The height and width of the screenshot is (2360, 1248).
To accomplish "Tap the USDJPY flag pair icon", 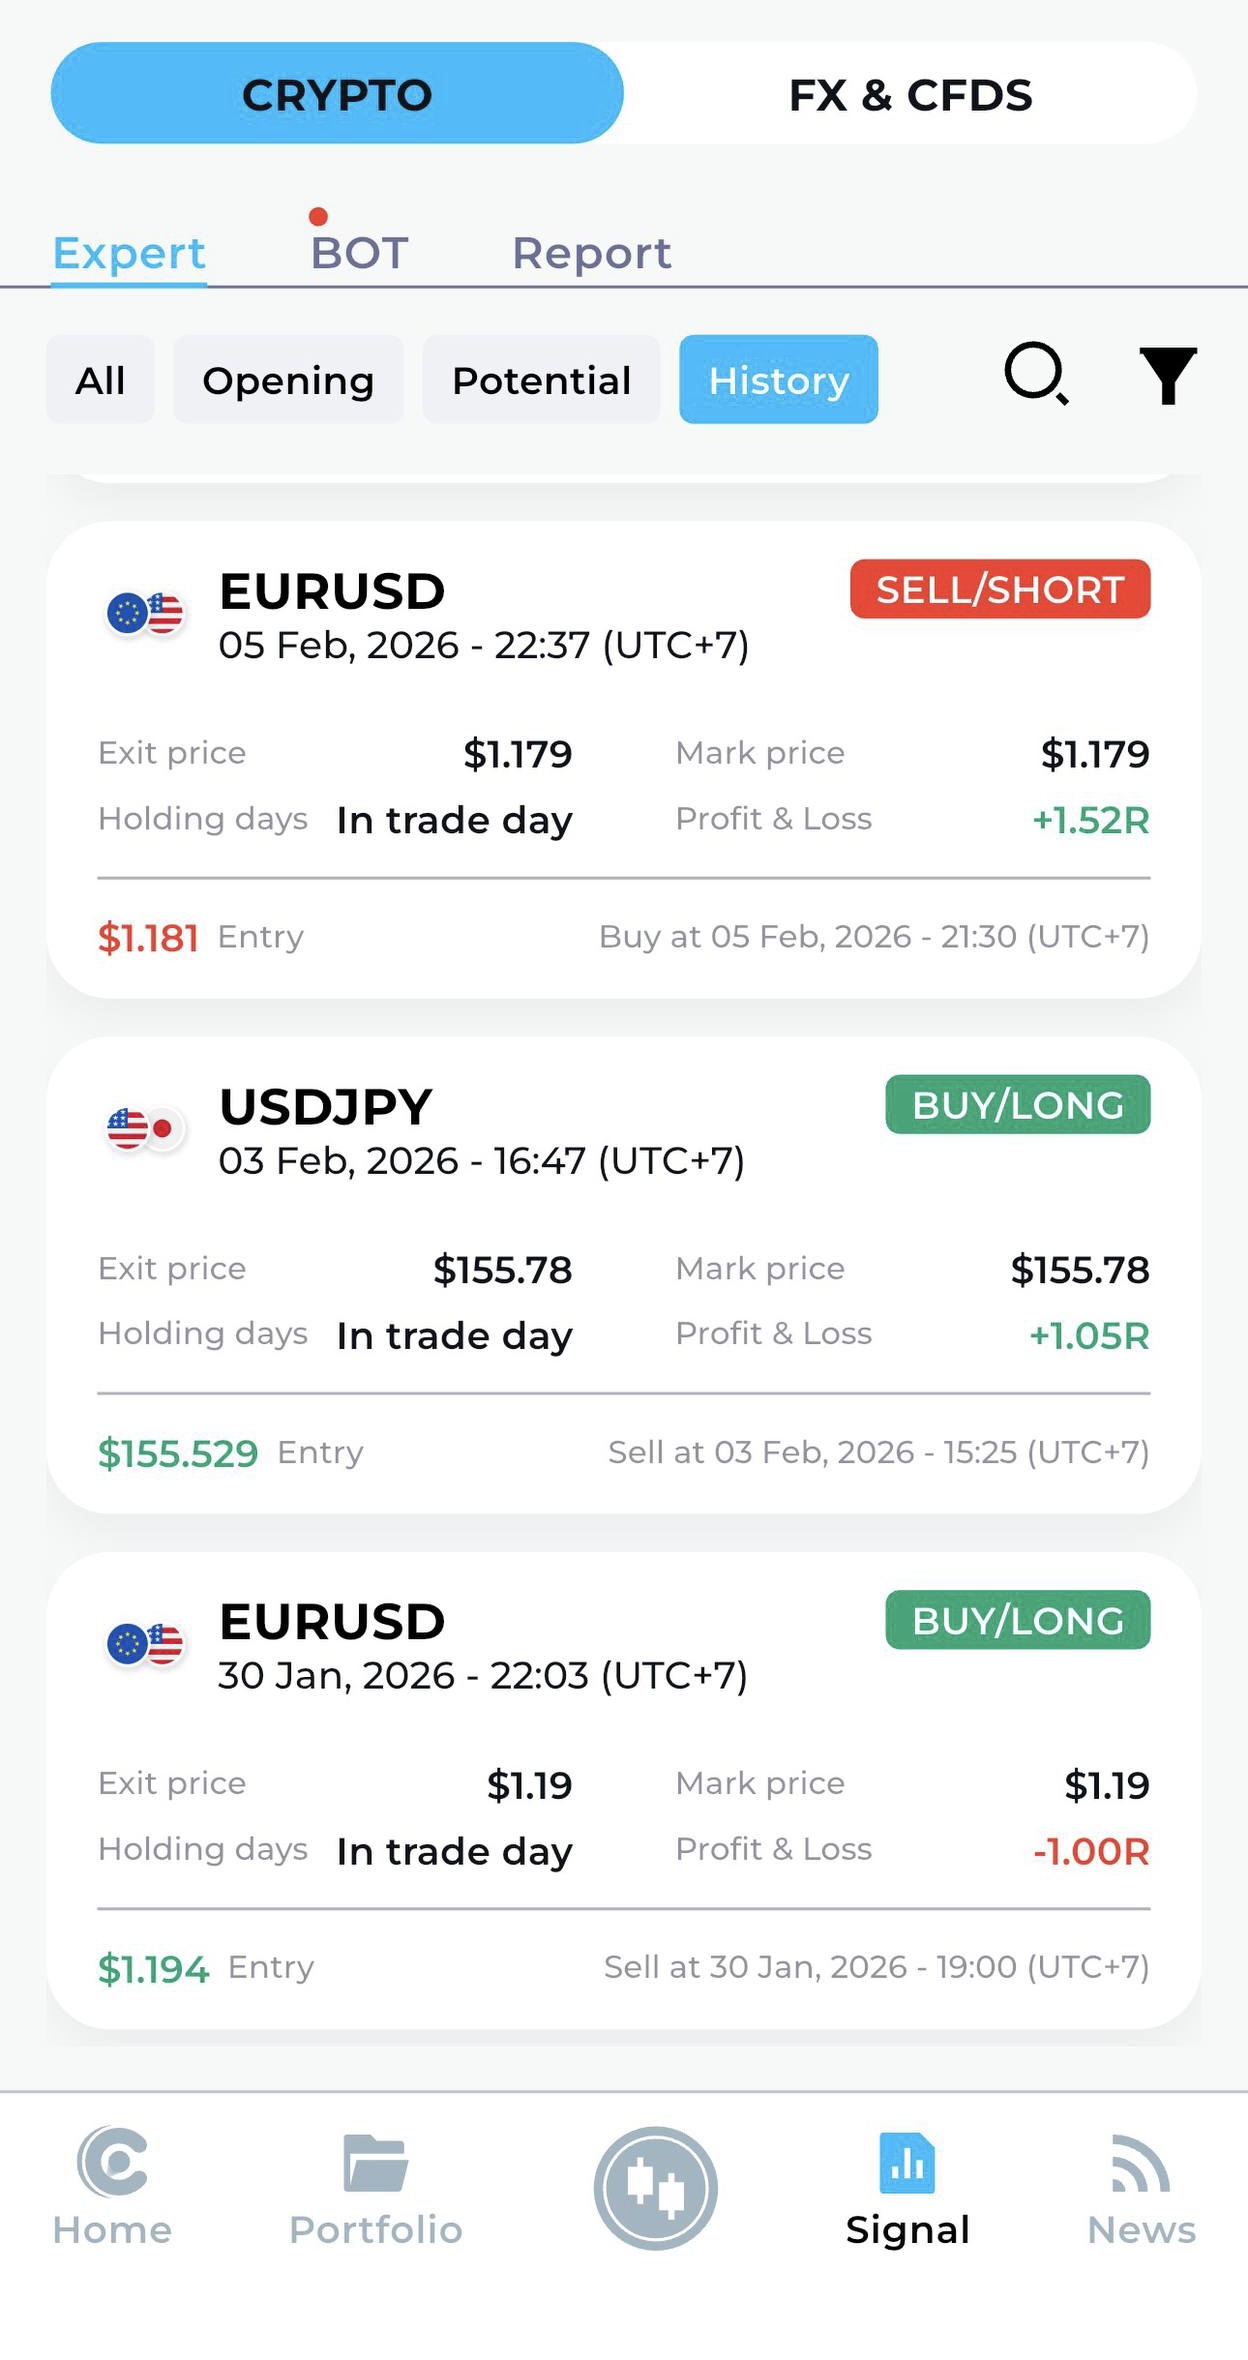I will click(146, 1130).
